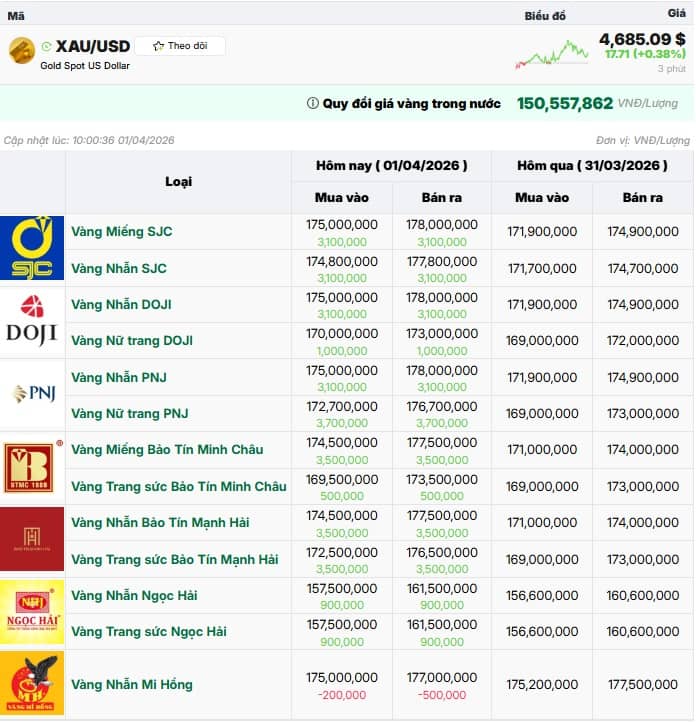696x724 pixels.
Task: Click today's 174,800,000 buy price for Vàng Nhẫn SJC
Action: pyautogui.click(x=342, y=261)
